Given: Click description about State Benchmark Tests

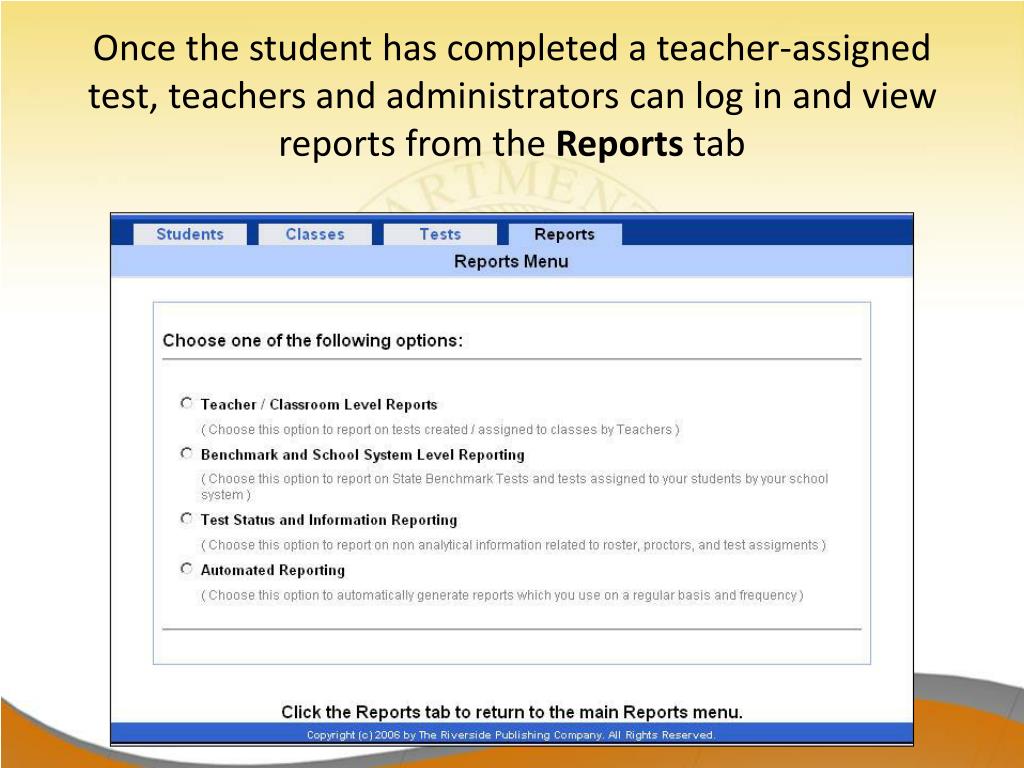Looking at the screenshot, I should 515,487.
